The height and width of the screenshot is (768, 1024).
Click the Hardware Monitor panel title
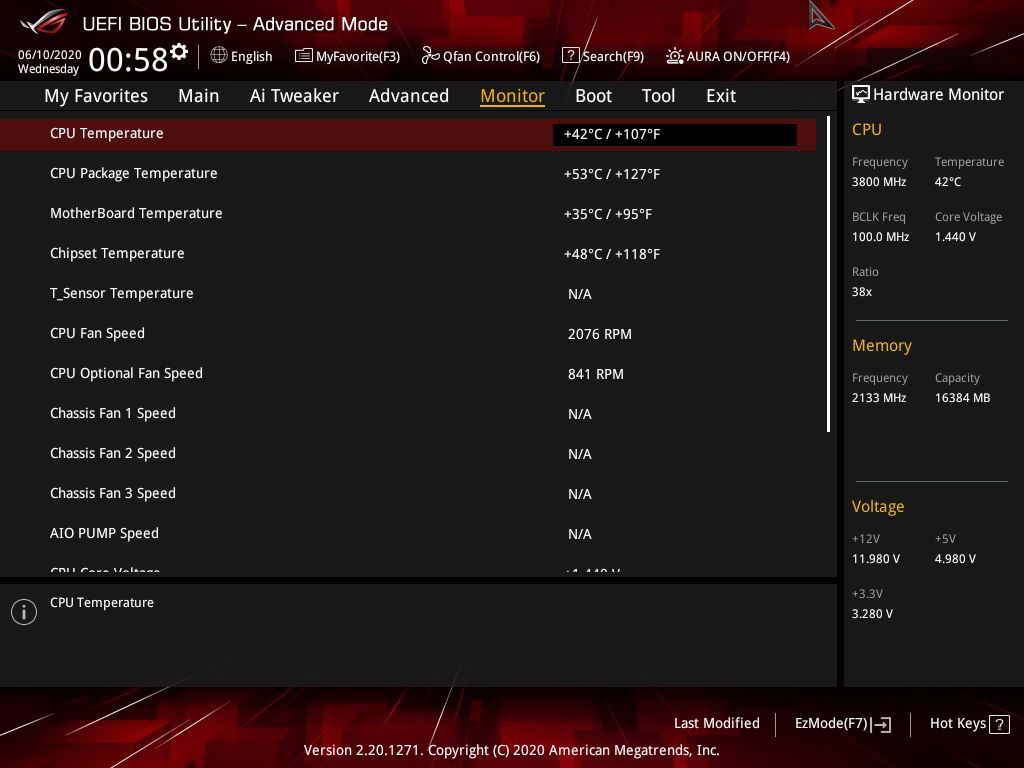[x=938, y=95]
